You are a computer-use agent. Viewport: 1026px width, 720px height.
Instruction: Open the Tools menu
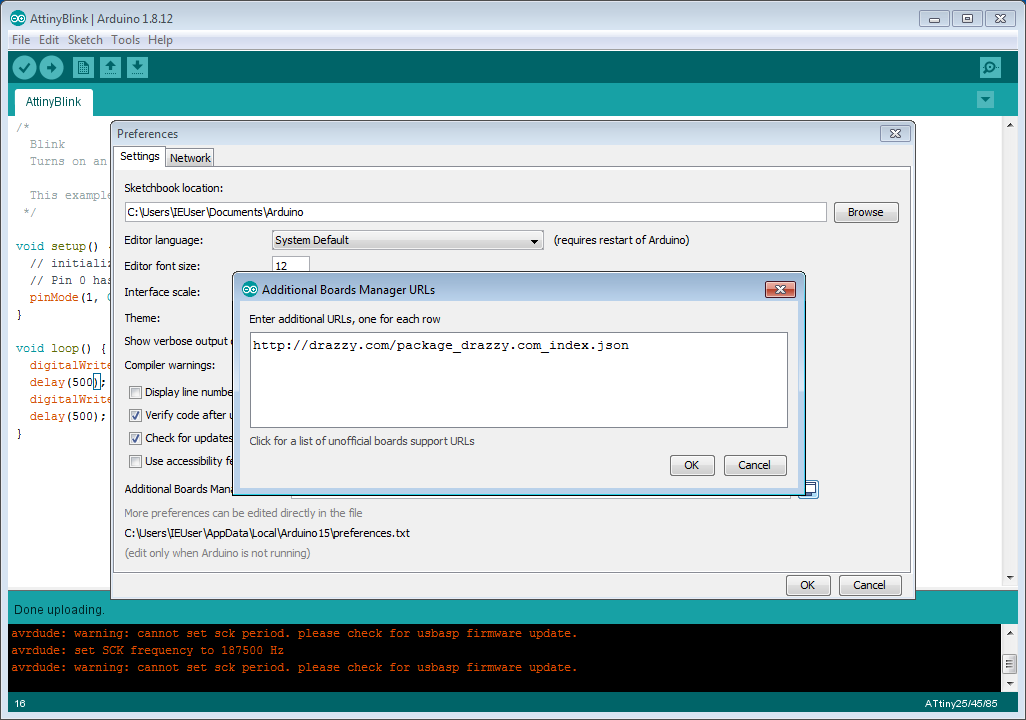pos(125,40)
